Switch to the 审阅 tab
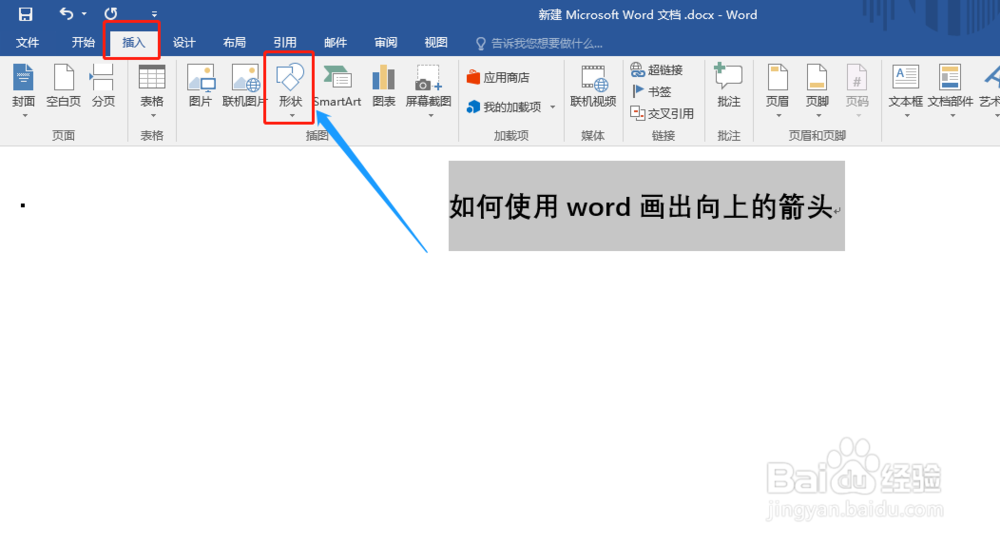This screenshot has height=544, width=1000. coord(385,43)
